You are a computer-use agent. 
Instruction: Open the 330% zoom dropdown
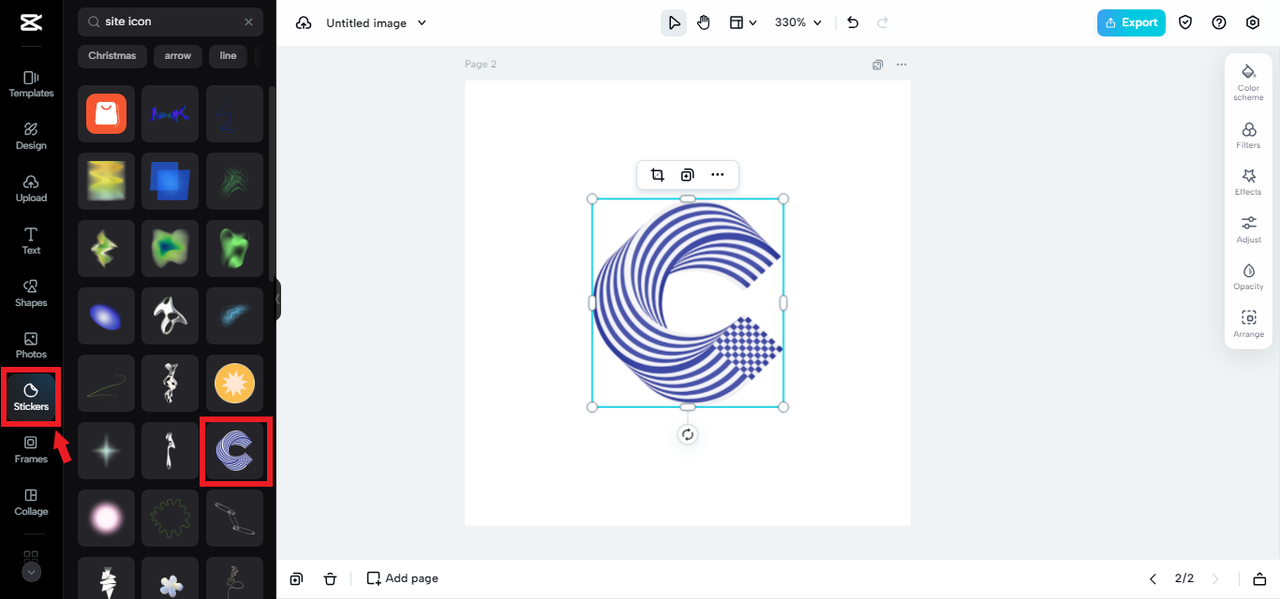[x=798, y=23]
